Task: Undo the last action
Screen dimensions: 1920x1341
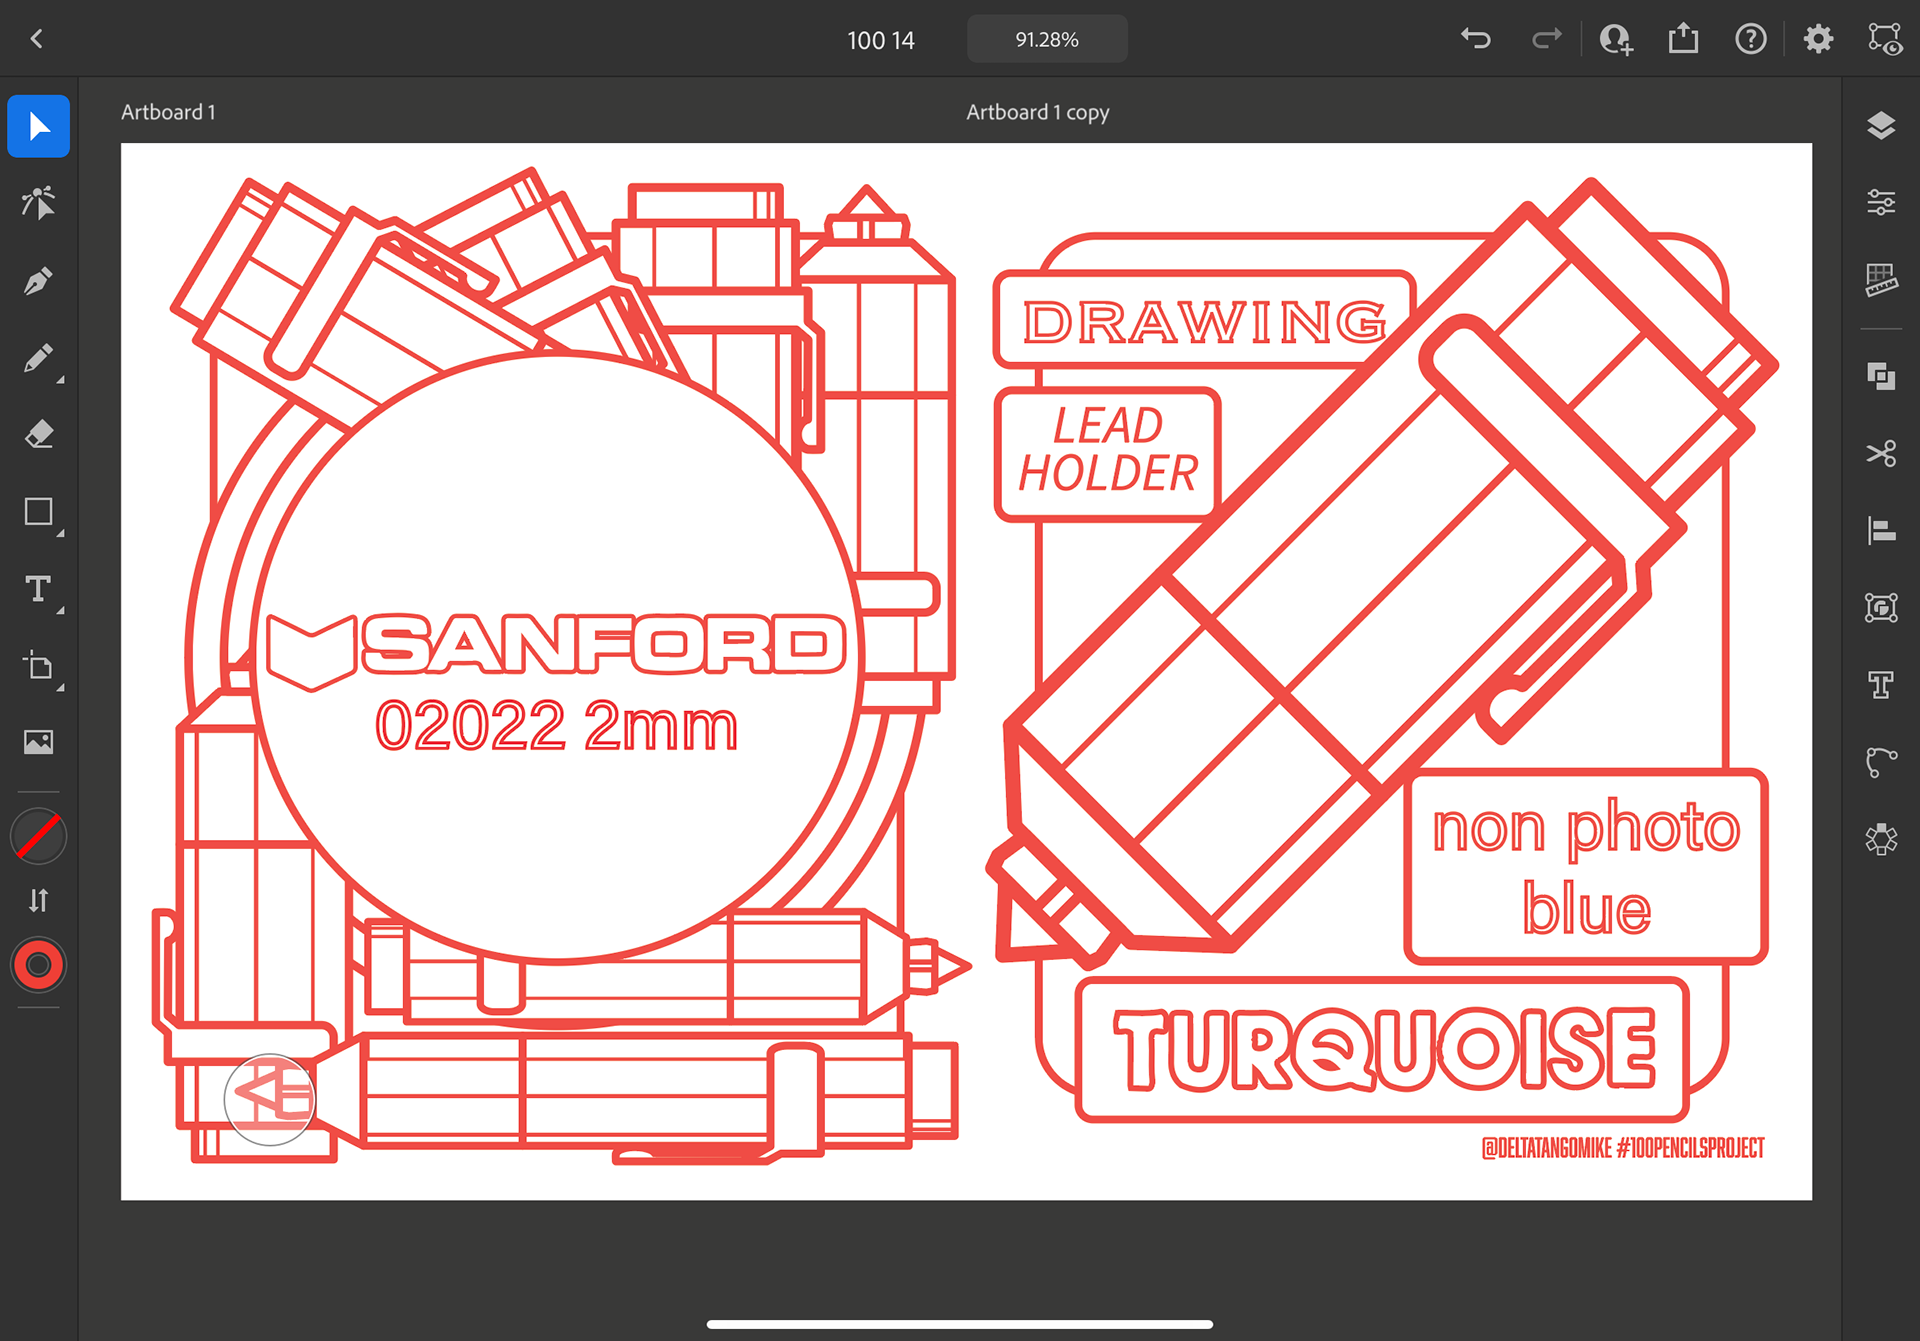Action: [1475, 39]
